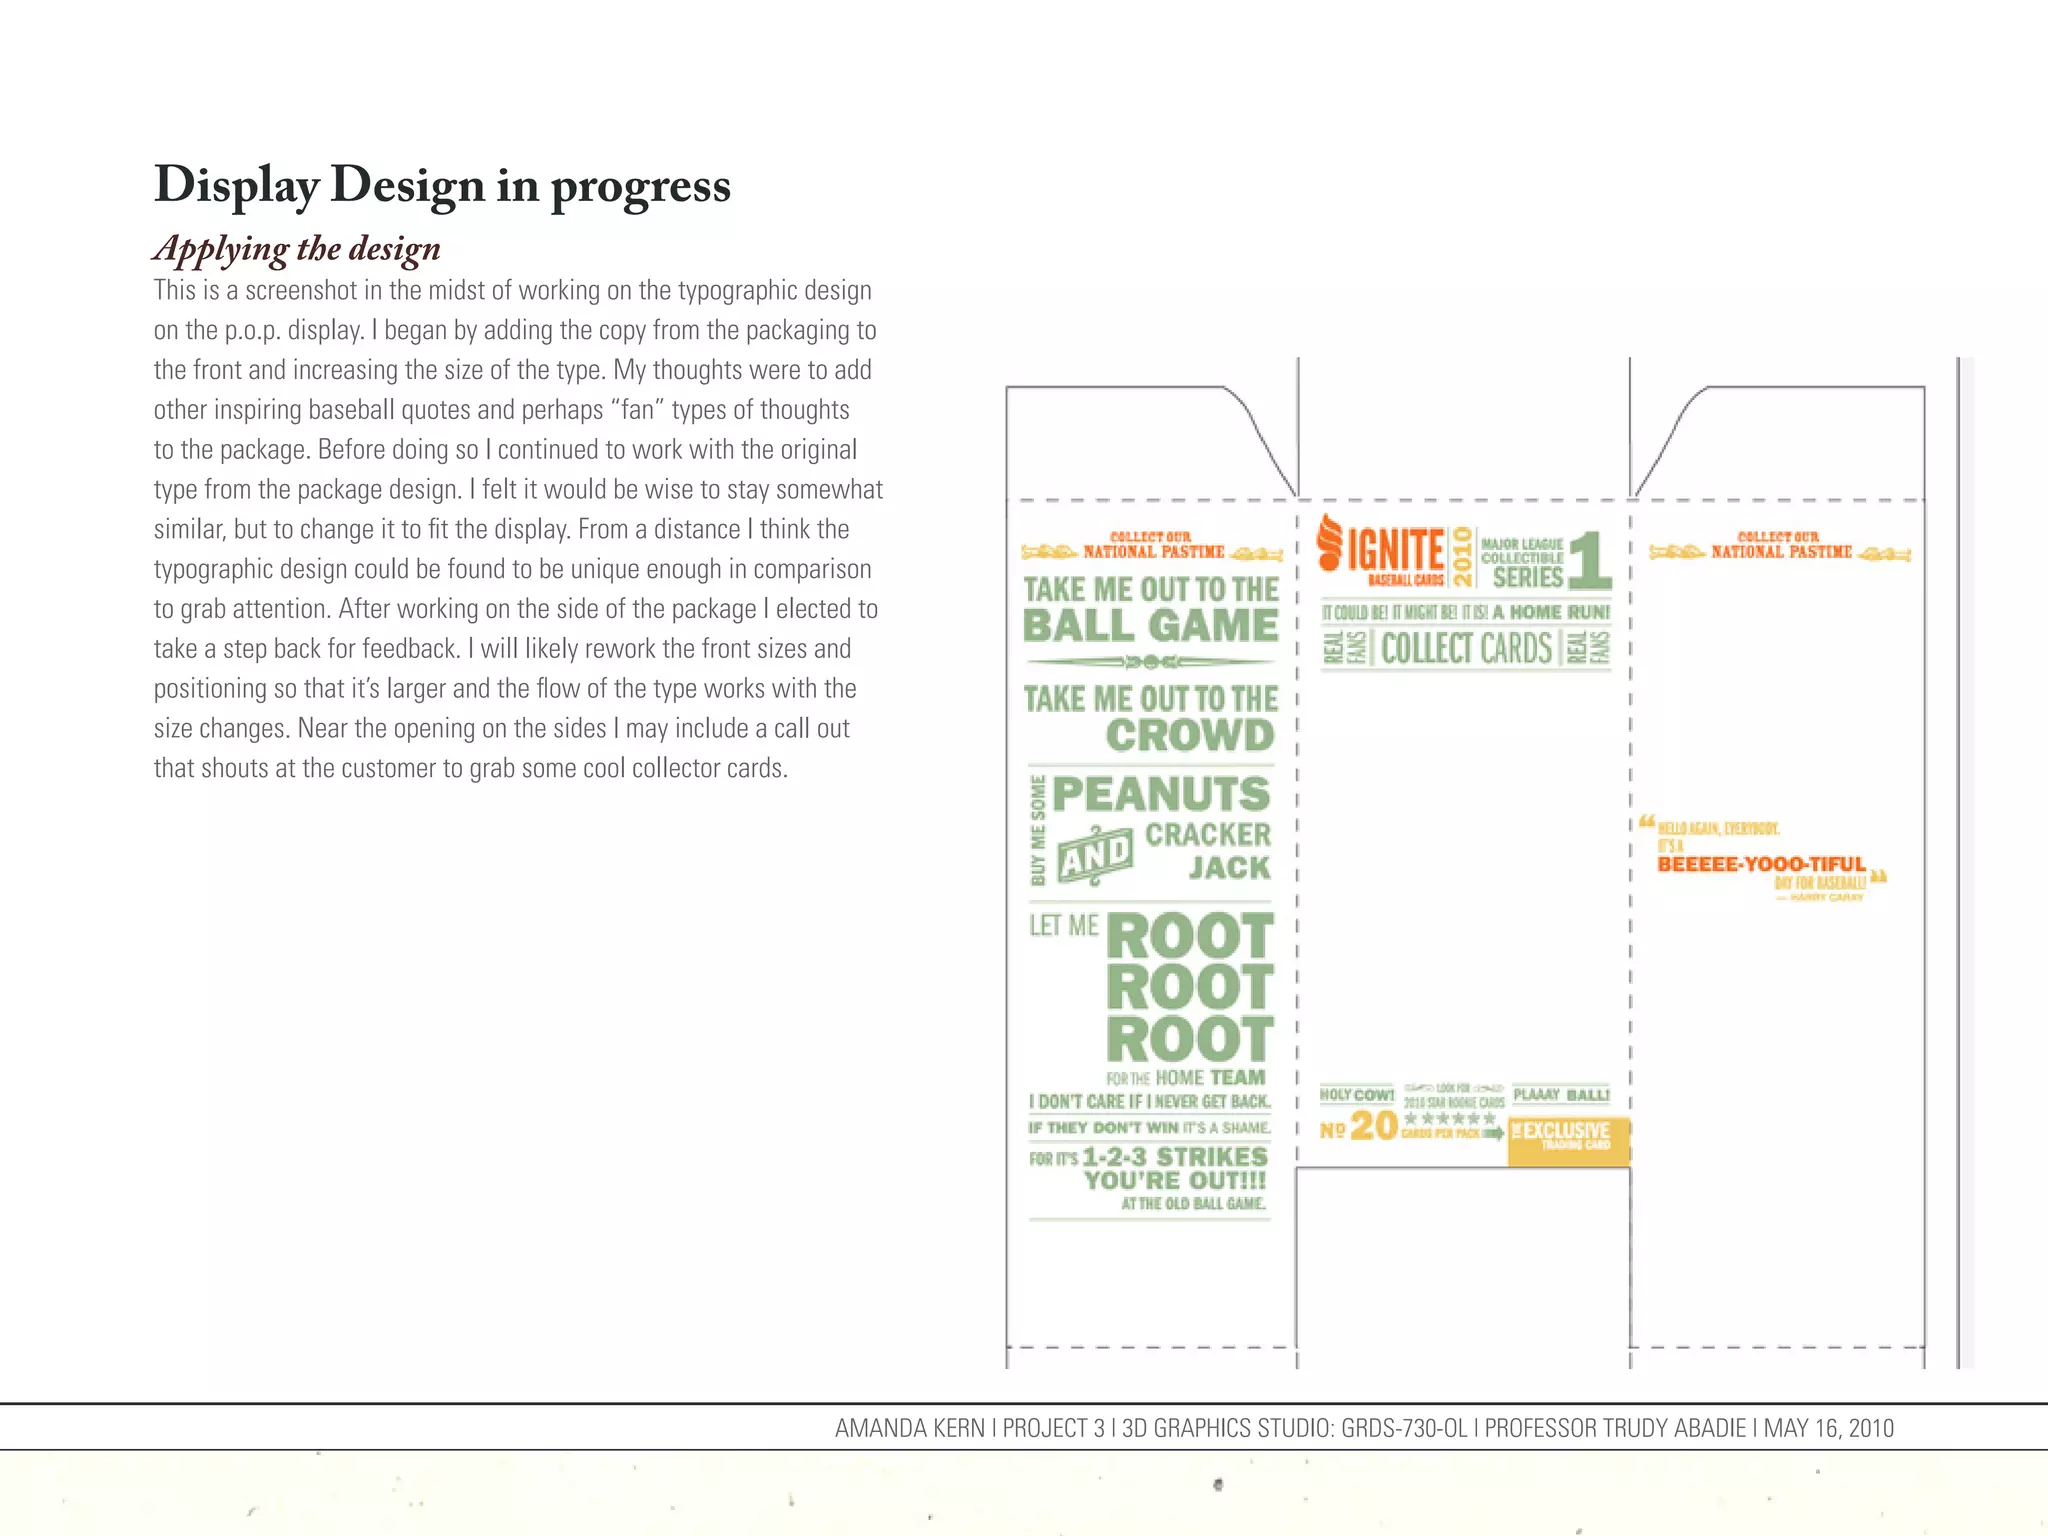Click the 'TAKE ME OUT TO THE BALL GAME' text
This screenshot has height=1536, width=2048.
[1150, 609]
